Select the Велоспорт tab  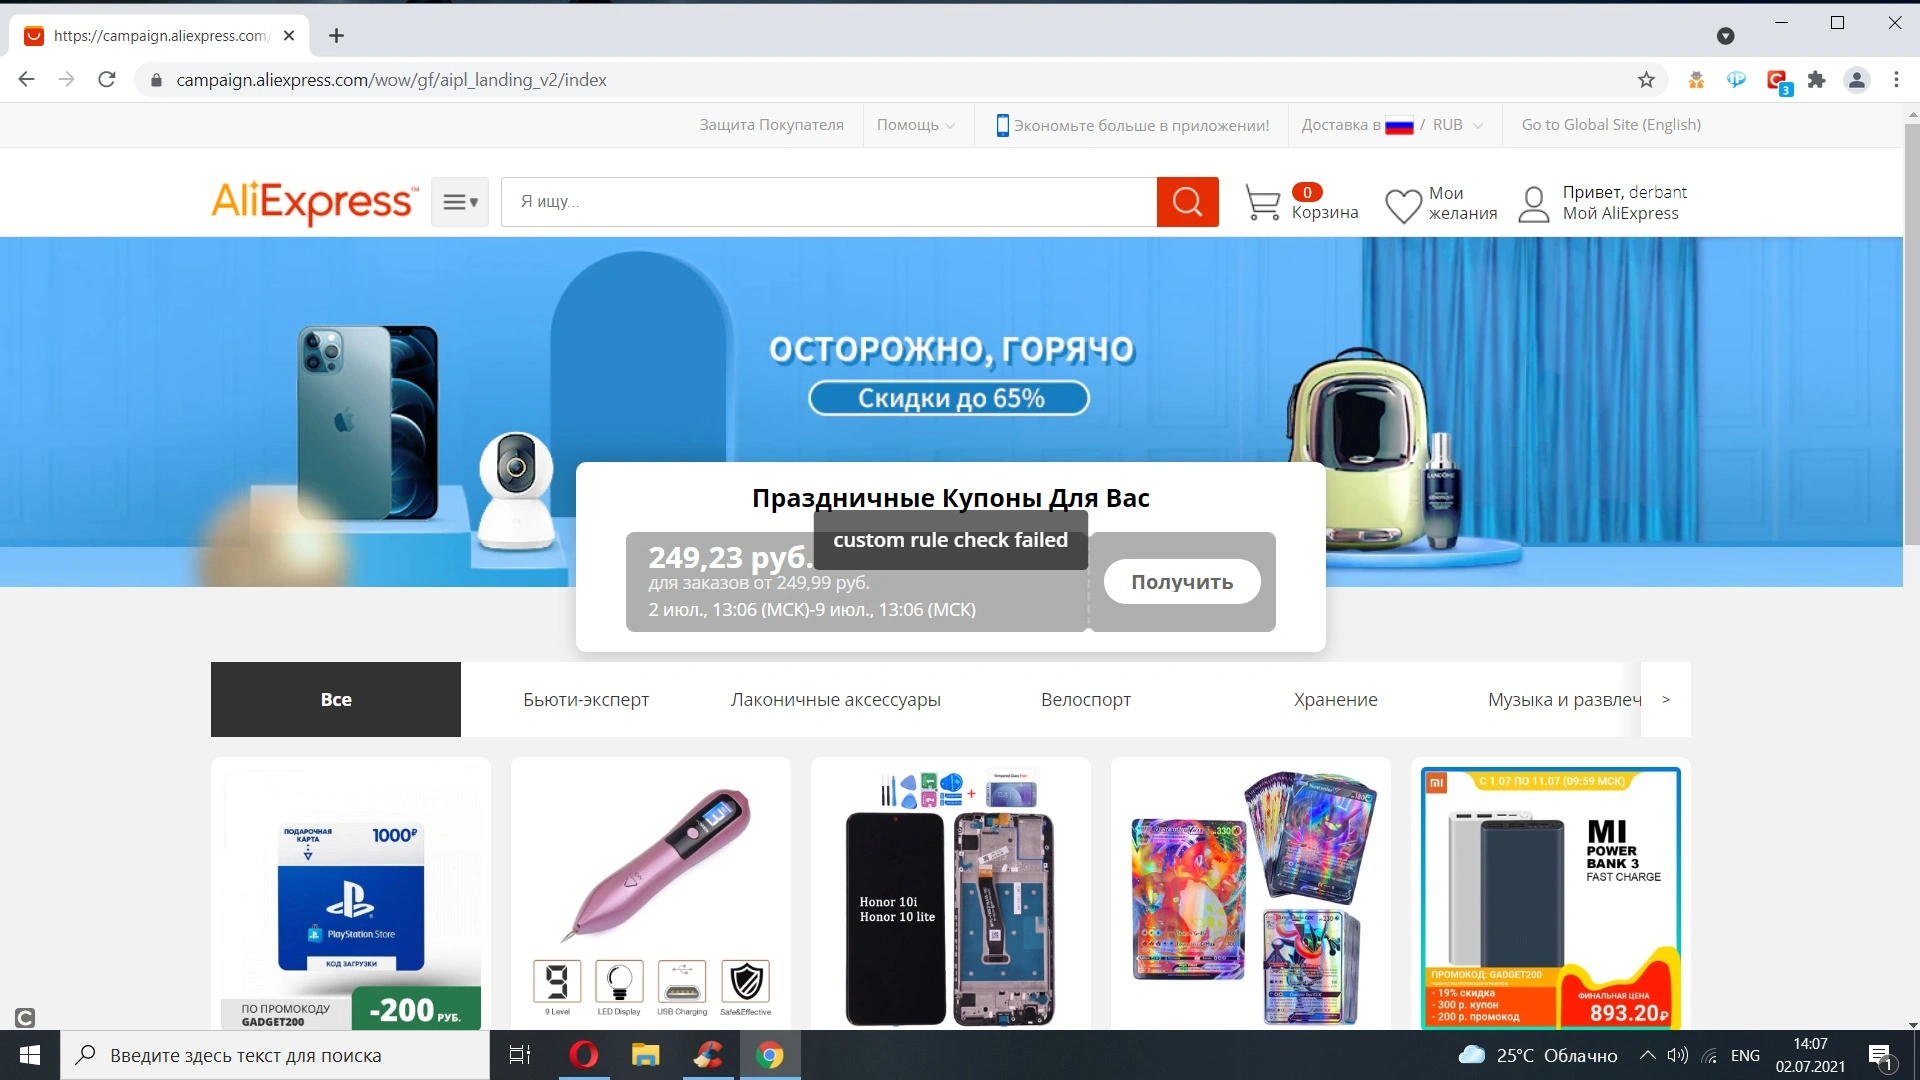tap(1086, 699)
